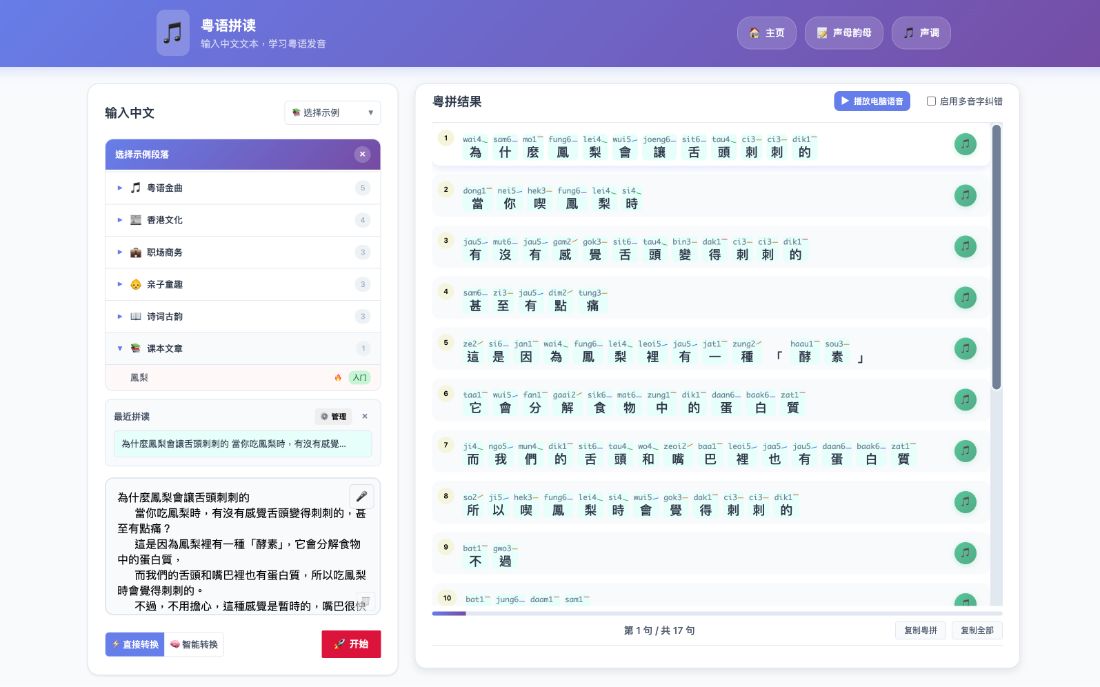Play audio for sentence 2
This screenshot has width=1100, height=687.
click(x=965, y=195)
